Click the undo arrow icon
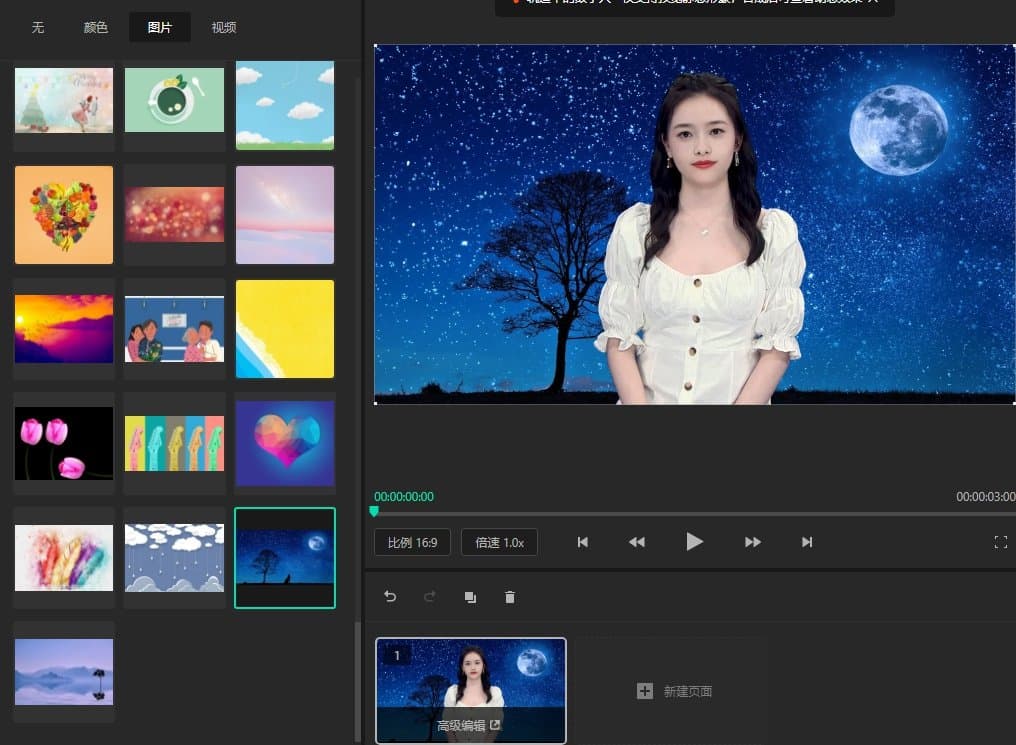This screenshot has height=745, width=1016. 390,597
